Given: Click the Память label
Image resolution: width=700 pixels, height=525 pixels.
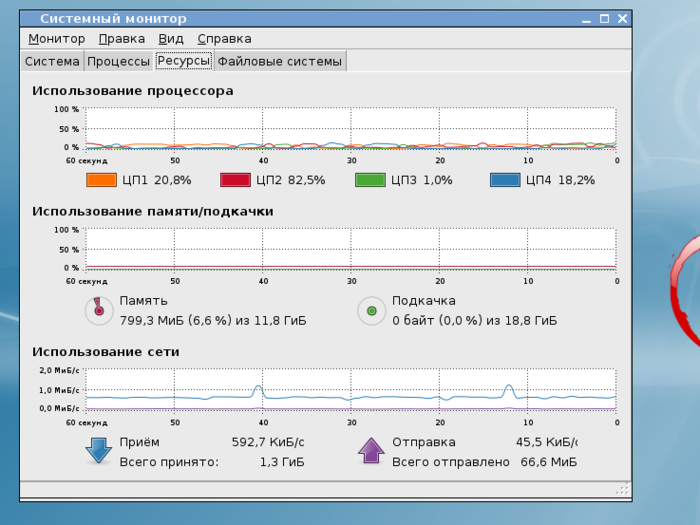Looking at the screenshot, I should tap(143, 301).
